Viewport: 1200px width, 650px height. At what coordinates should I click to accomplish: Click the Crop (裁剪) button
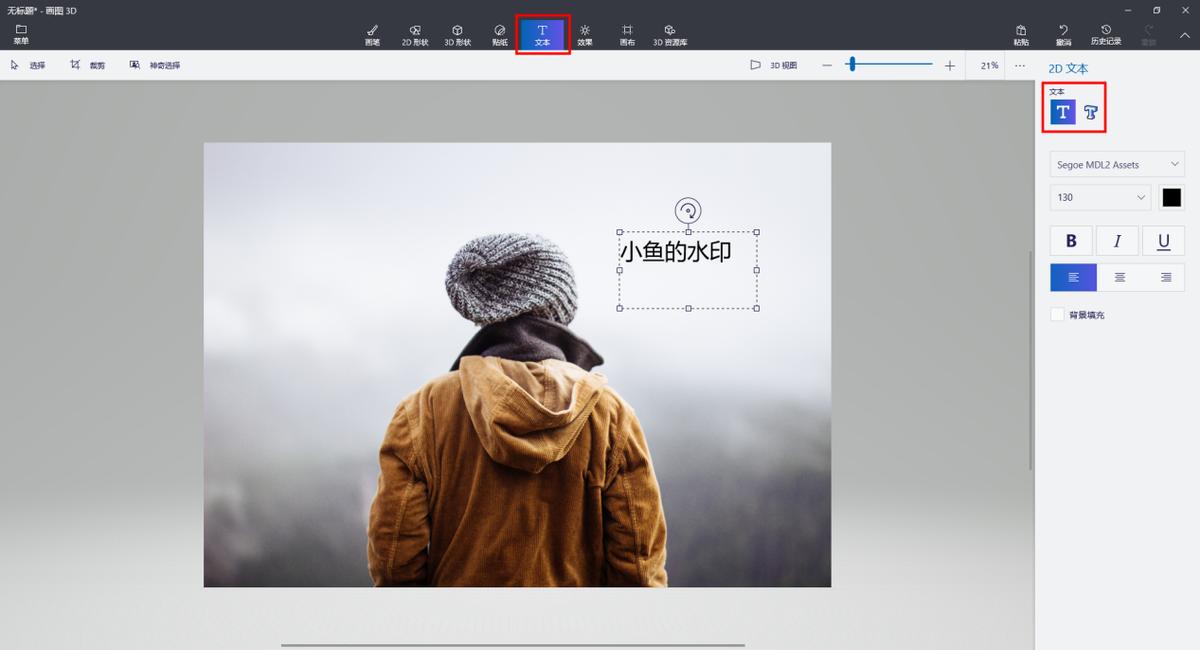coord(88,65)
